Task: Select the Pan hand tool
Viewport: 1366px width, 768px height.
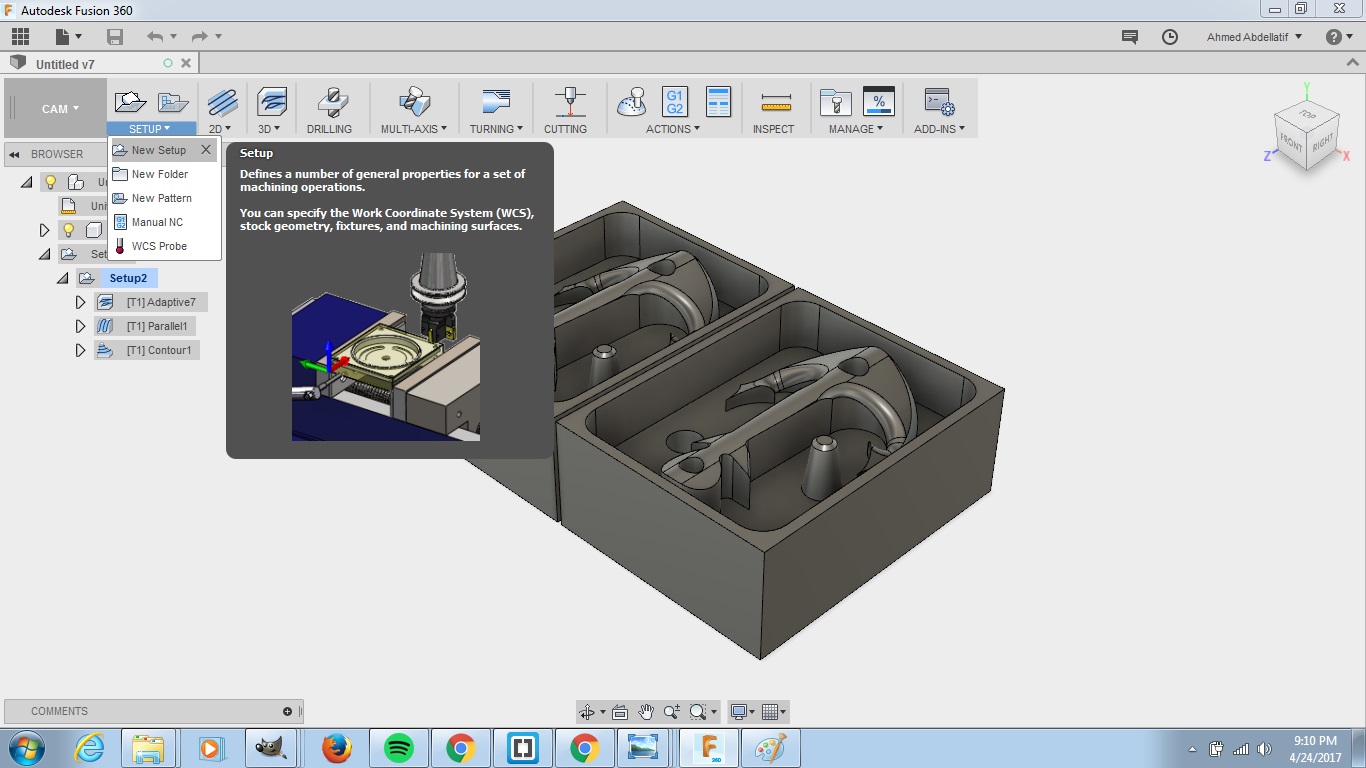Action: 646,712
